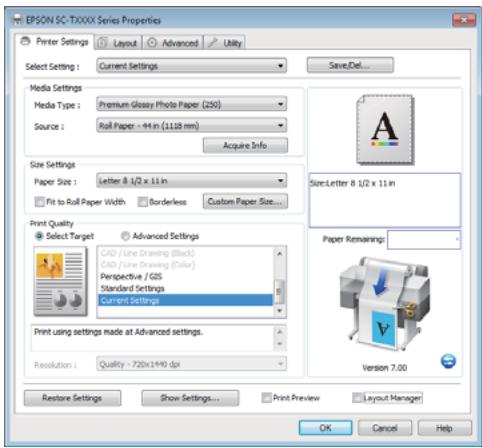Open the Utility tab
The image size is (482, 448).
click(225, 43)
